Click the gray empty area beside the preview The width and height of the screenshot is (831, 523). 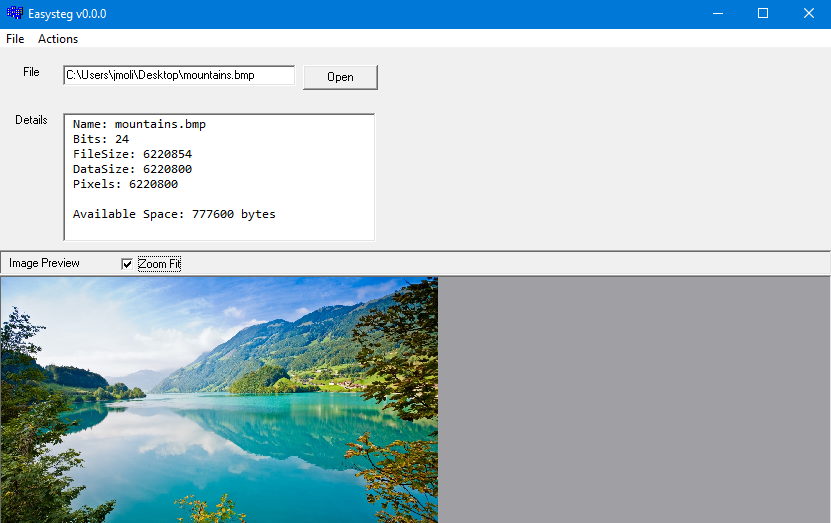[x=633, y=399]
